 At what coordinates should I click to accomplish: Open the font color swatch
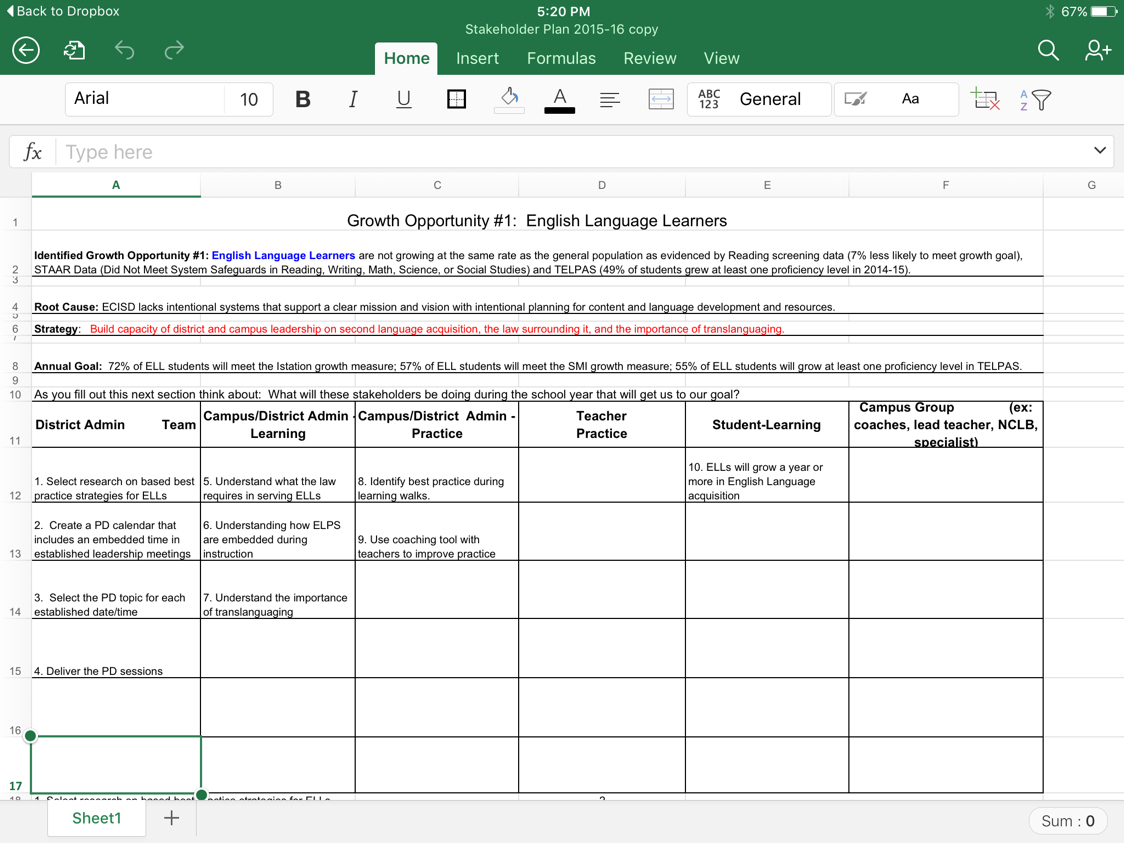tap(559, 99)
